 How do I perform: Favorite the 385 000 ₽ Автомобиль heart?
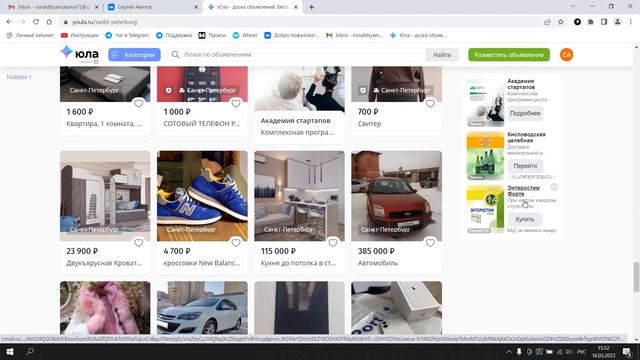point(430,243)
